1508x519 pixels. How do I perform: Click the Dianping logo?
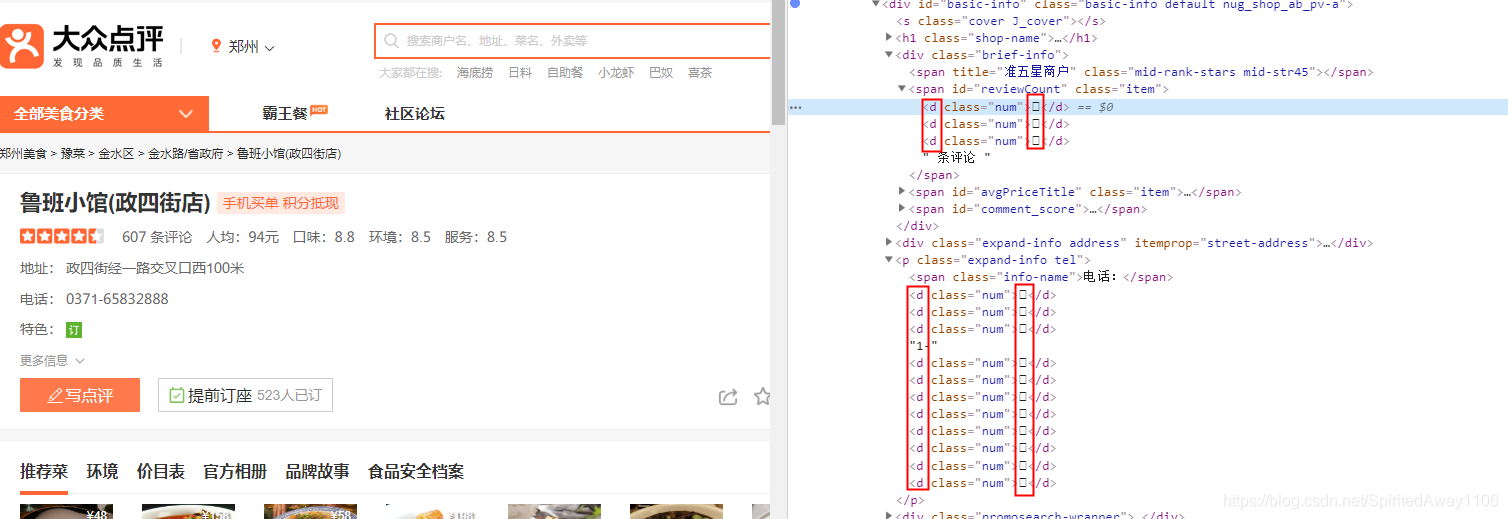coord(82,46)
